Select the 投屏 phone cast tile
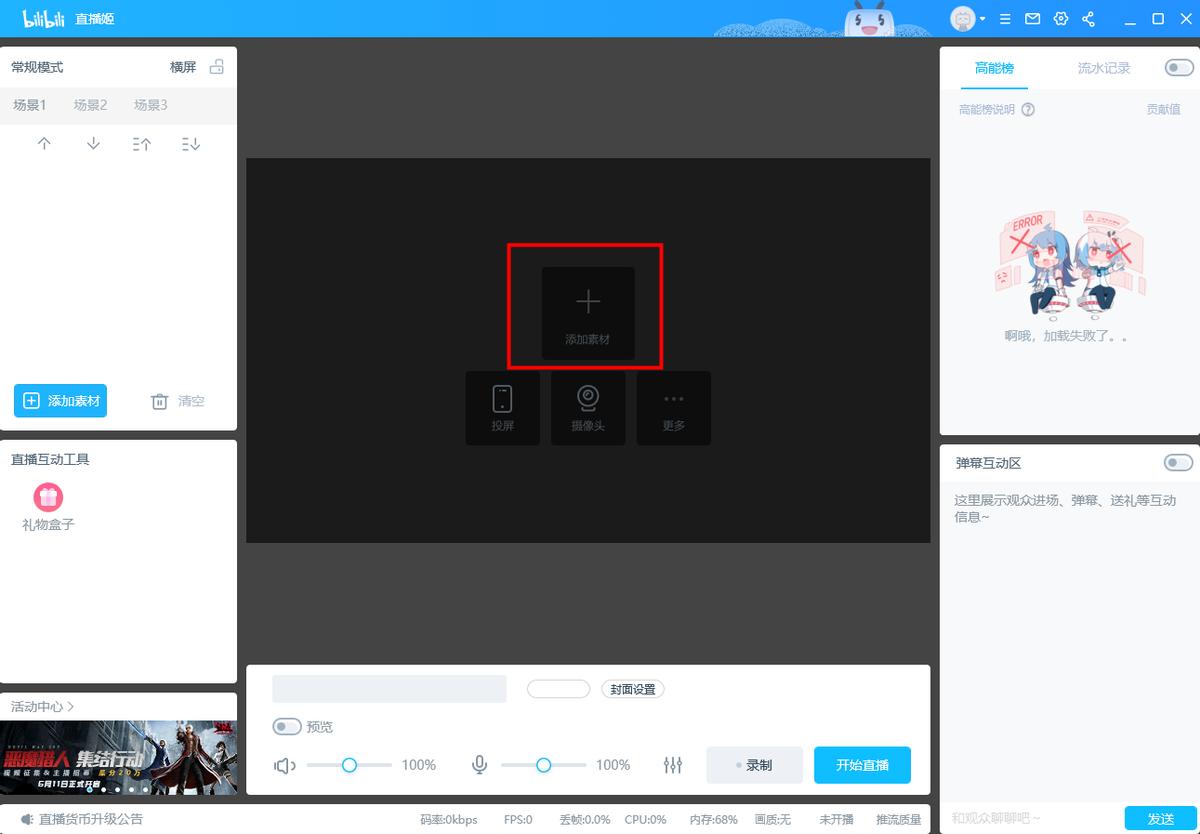The width and height of the screenshot is (1200, 834). tap(502, 408)
